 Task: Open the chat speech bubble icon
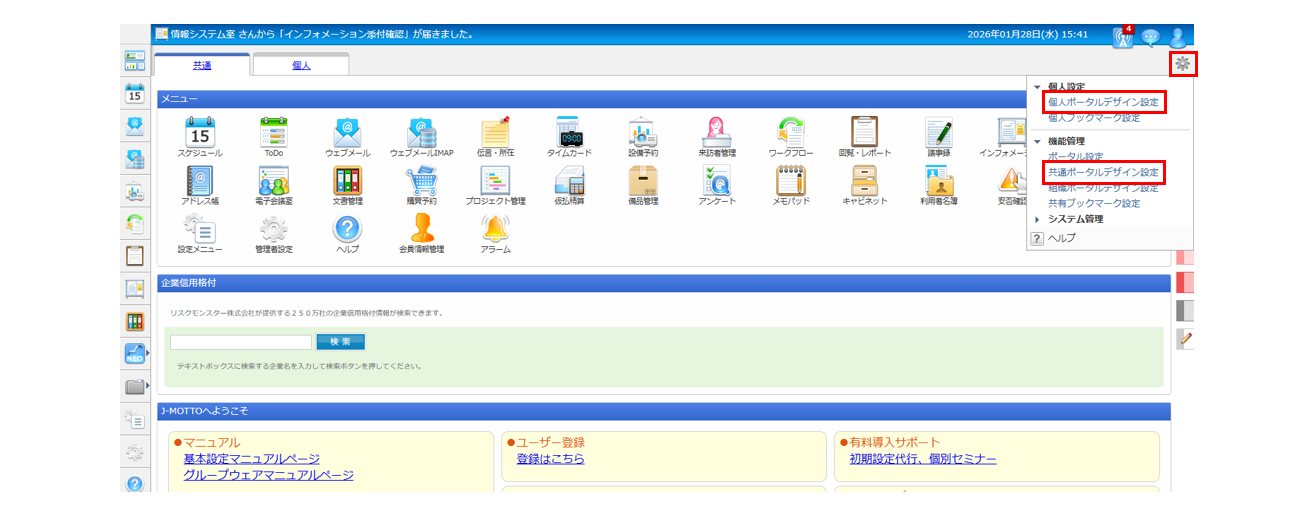click(1151, 37)
